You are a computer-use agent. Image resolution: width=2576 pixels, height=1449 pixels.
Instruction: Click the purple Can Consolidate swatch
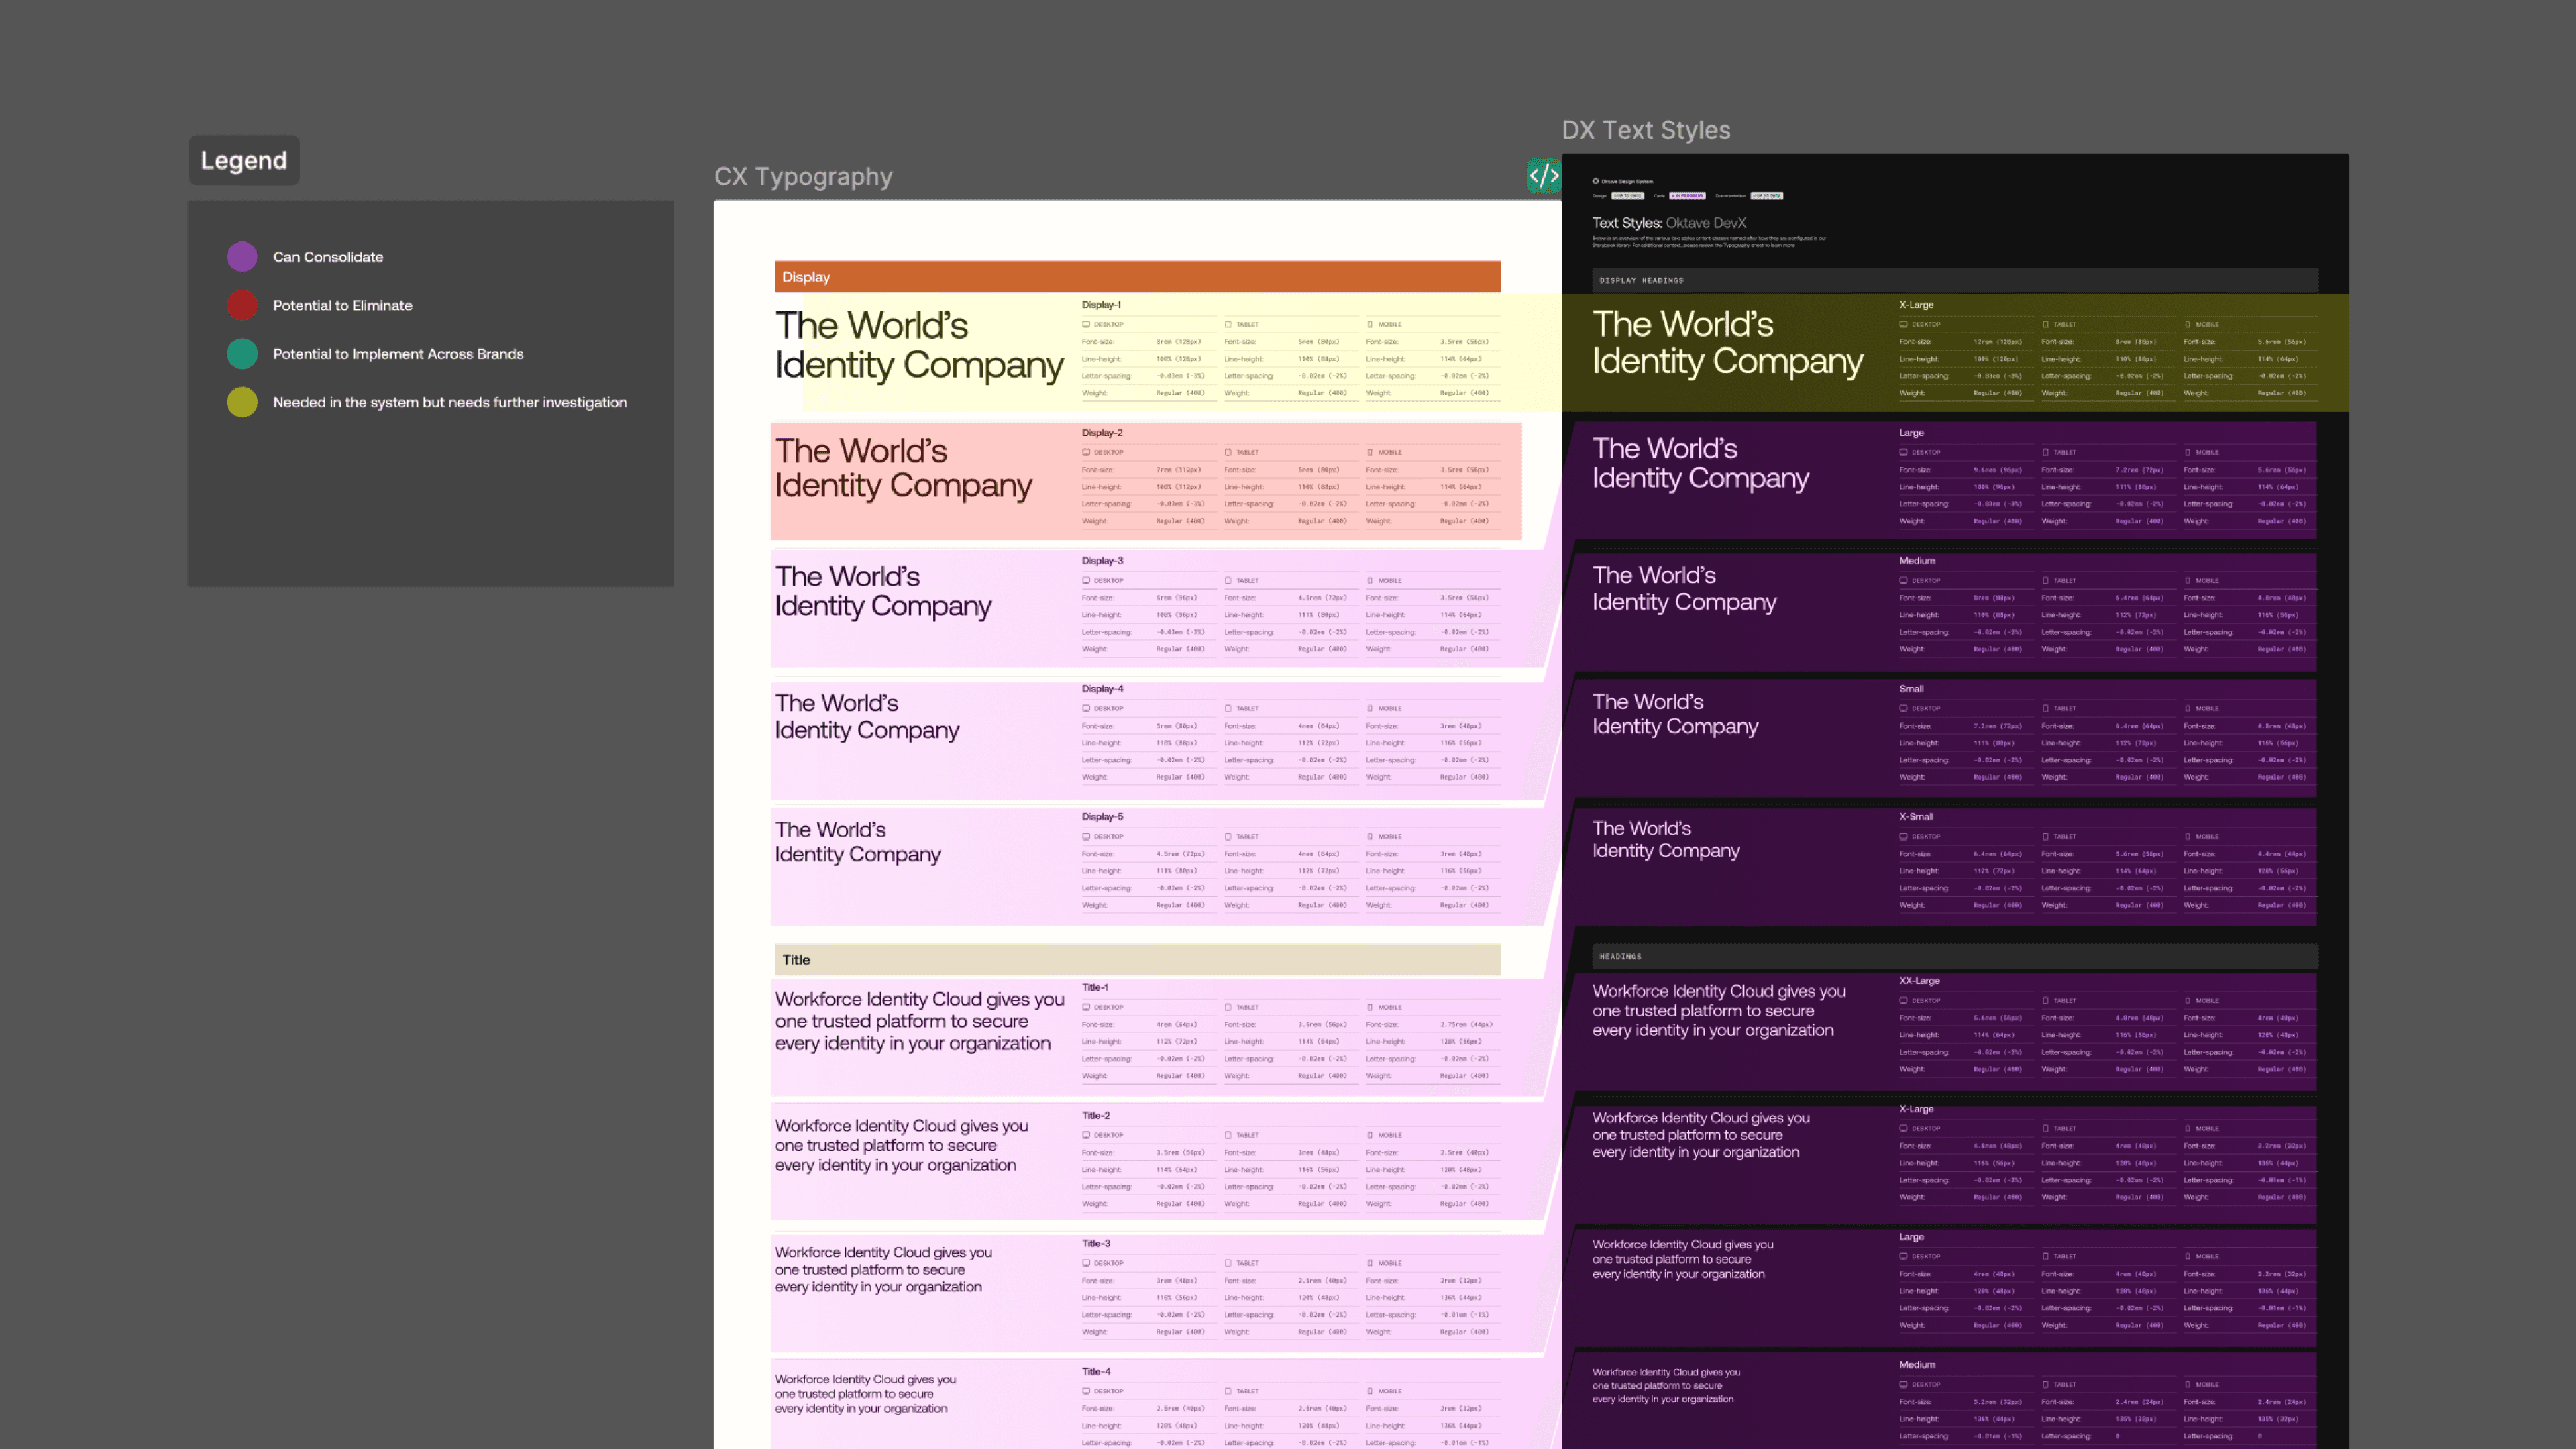coord(242,257)
